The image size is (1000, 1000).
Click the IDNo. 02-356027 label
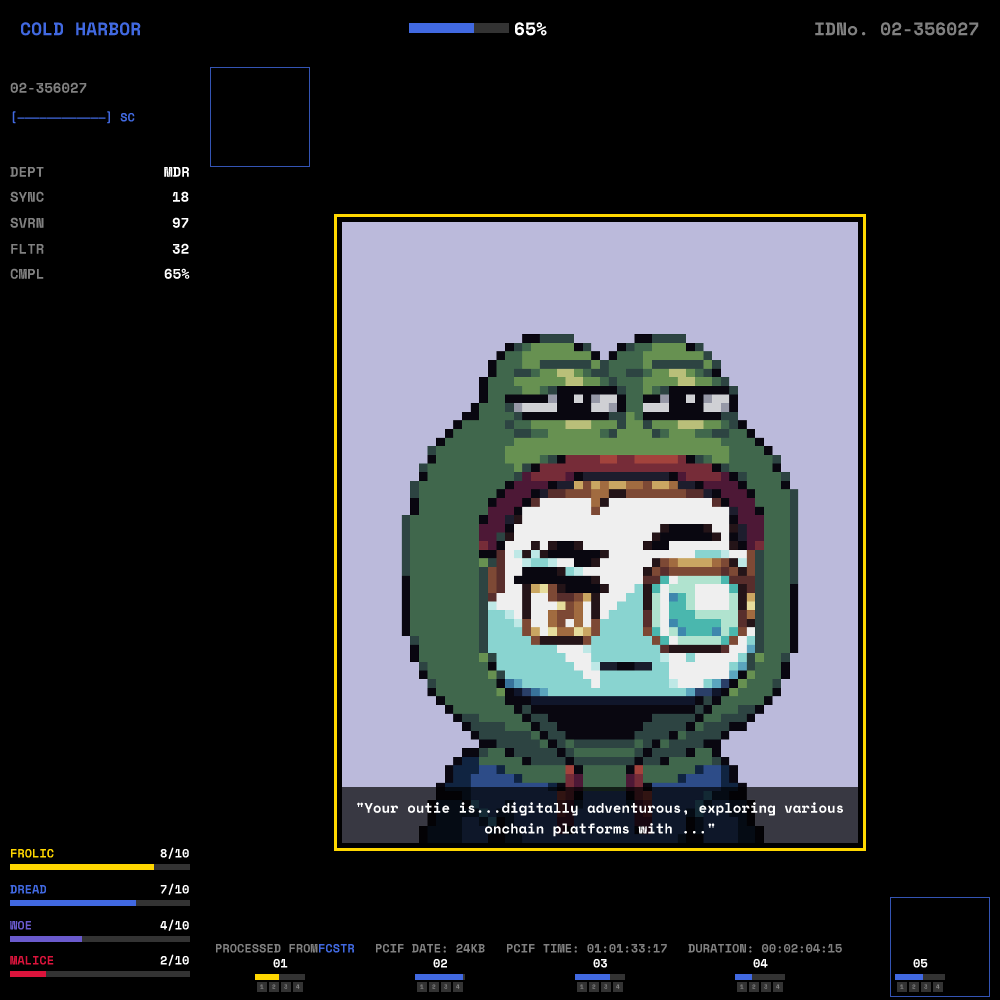pos(896,29)
